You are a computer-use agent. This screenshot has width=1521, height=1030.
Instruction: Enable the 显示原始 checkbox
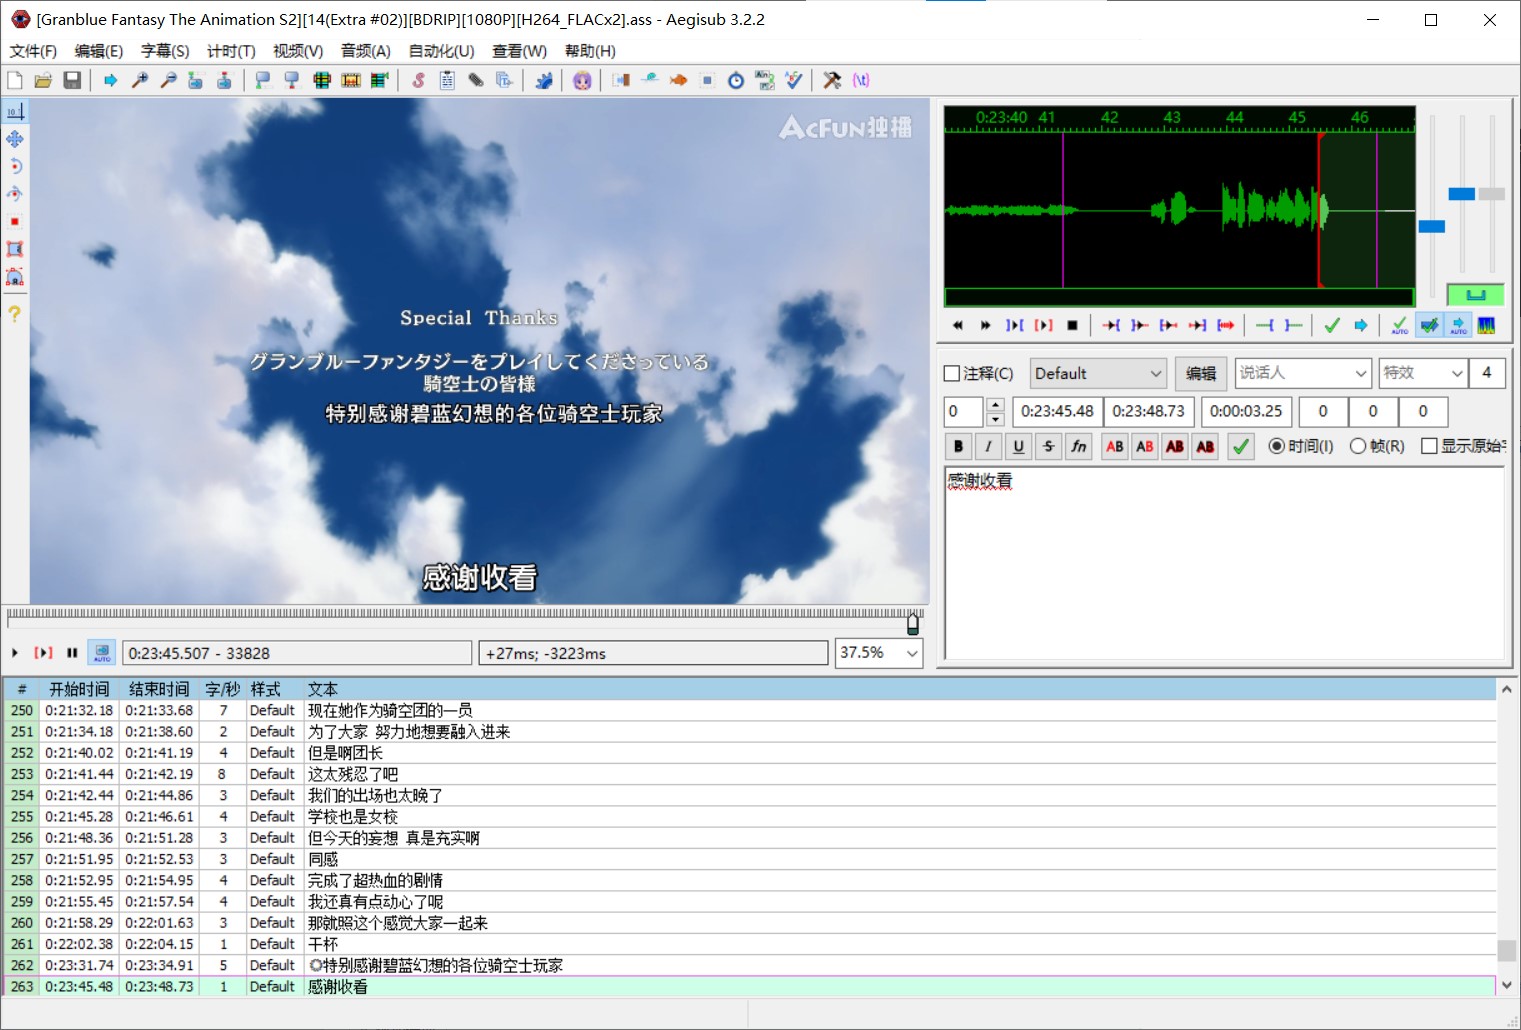coord(1429,446)
